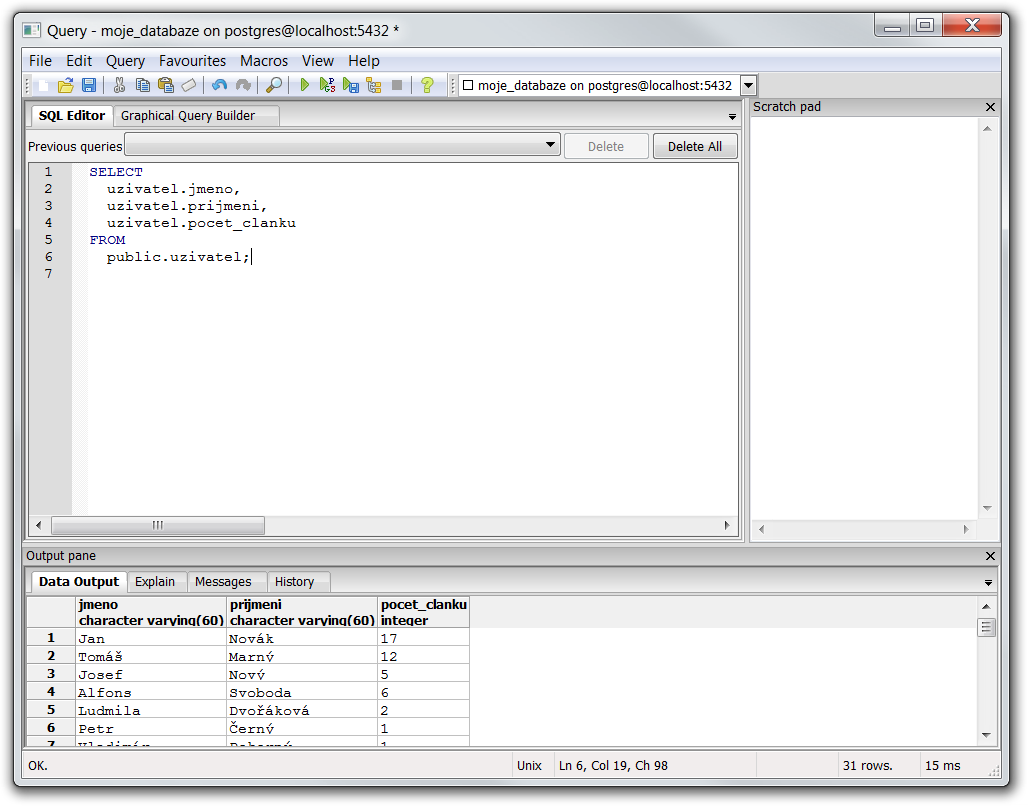Switch to the Messages output tab
1028x806 pixels.
pyautogui.click(x=223, y=582)
